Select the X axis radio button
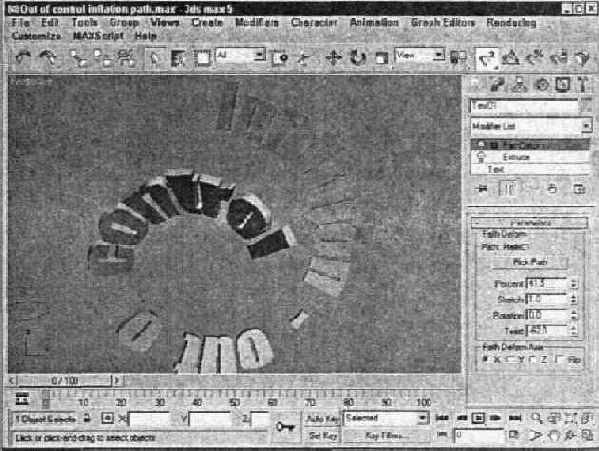 485,359
